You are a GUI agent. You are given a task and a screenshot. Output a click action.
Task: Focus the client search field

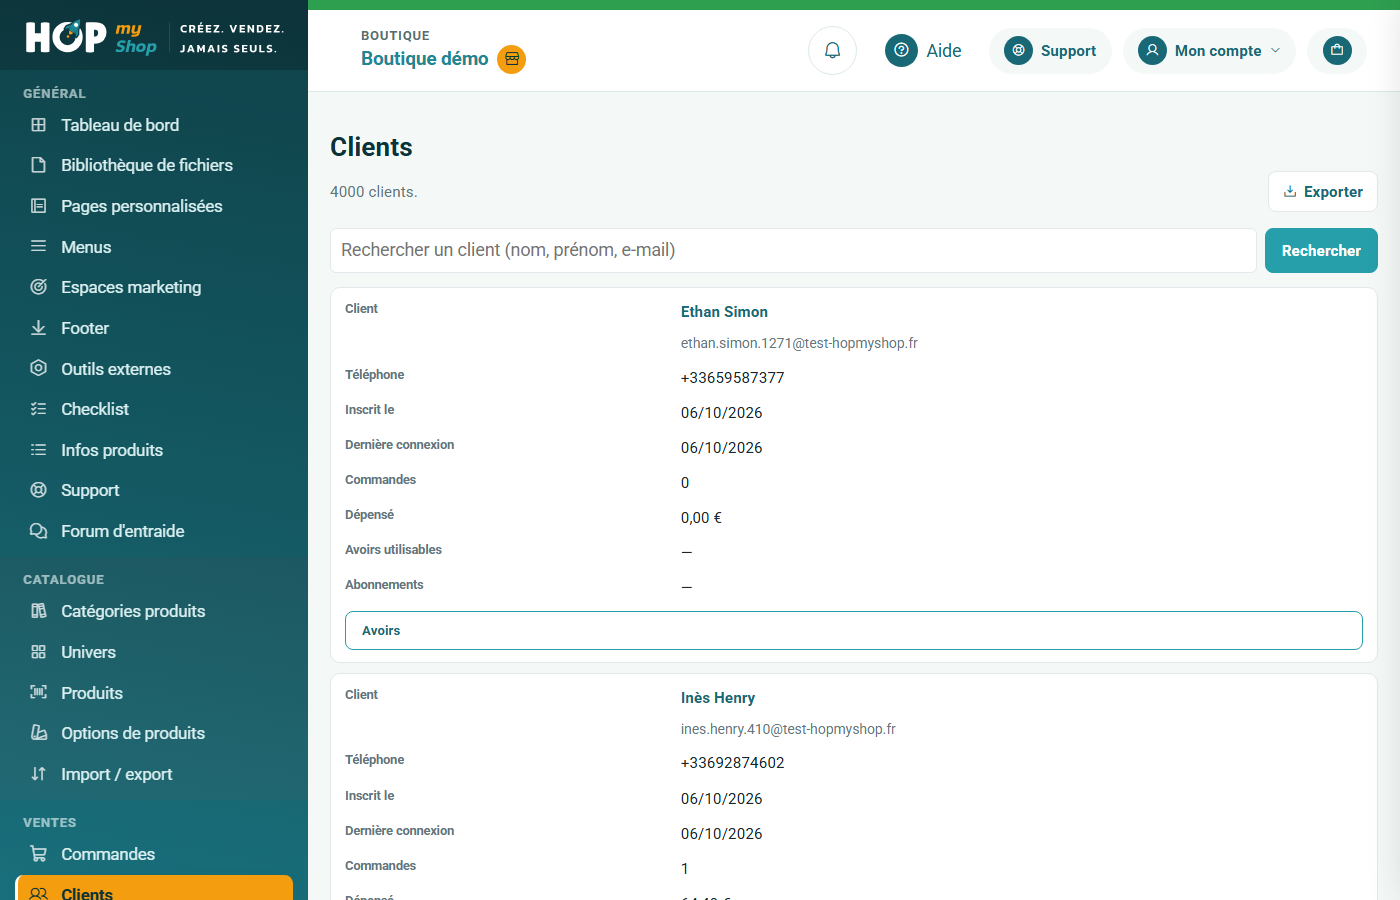(793, 250)
